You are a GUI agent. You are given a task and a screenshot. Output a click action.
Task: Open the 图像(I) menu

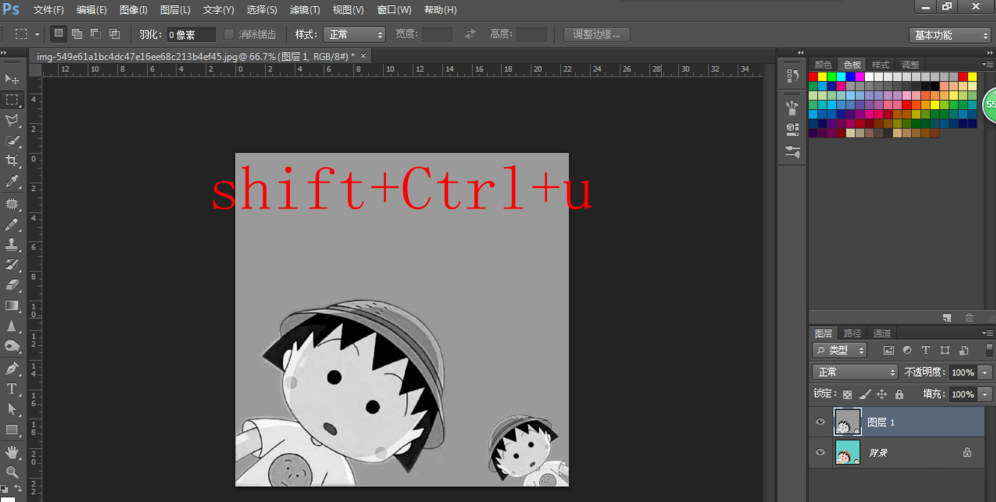point(133,10)
